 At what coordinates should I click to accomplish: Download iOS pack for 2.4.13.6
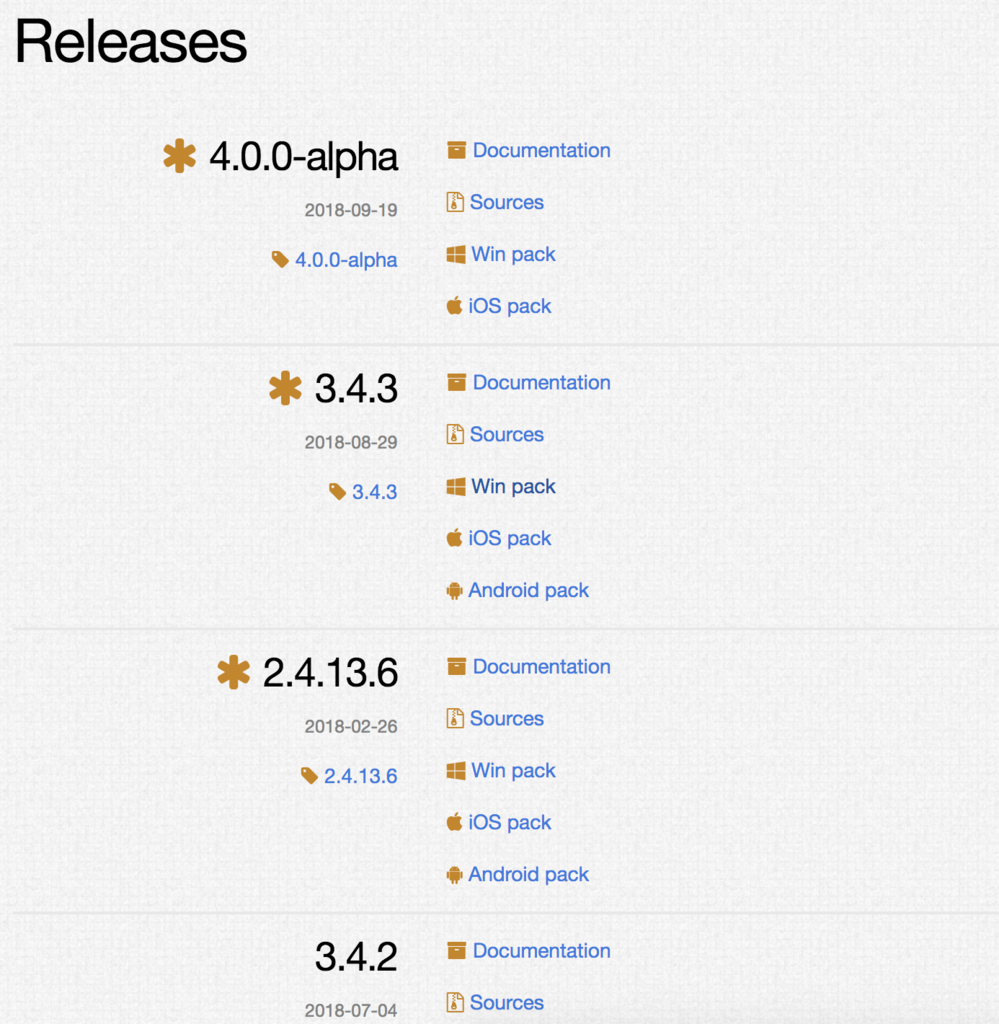509,822
